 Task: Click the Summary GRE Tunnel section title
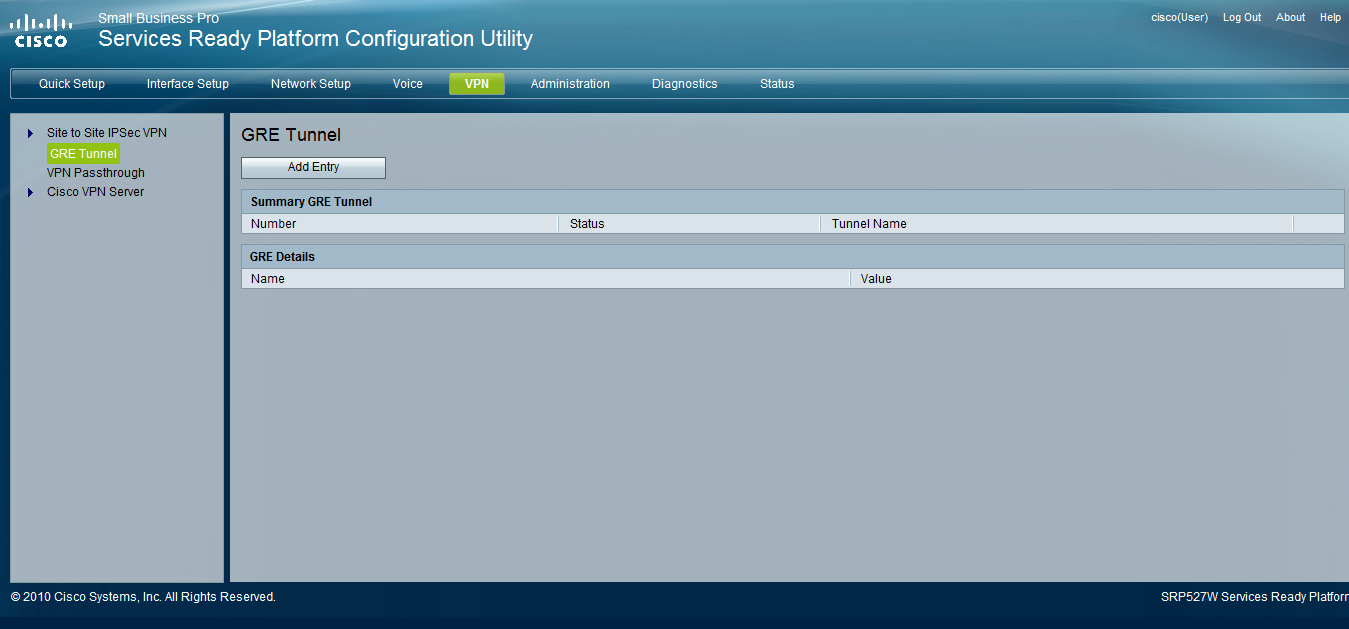tap(311, 202)
